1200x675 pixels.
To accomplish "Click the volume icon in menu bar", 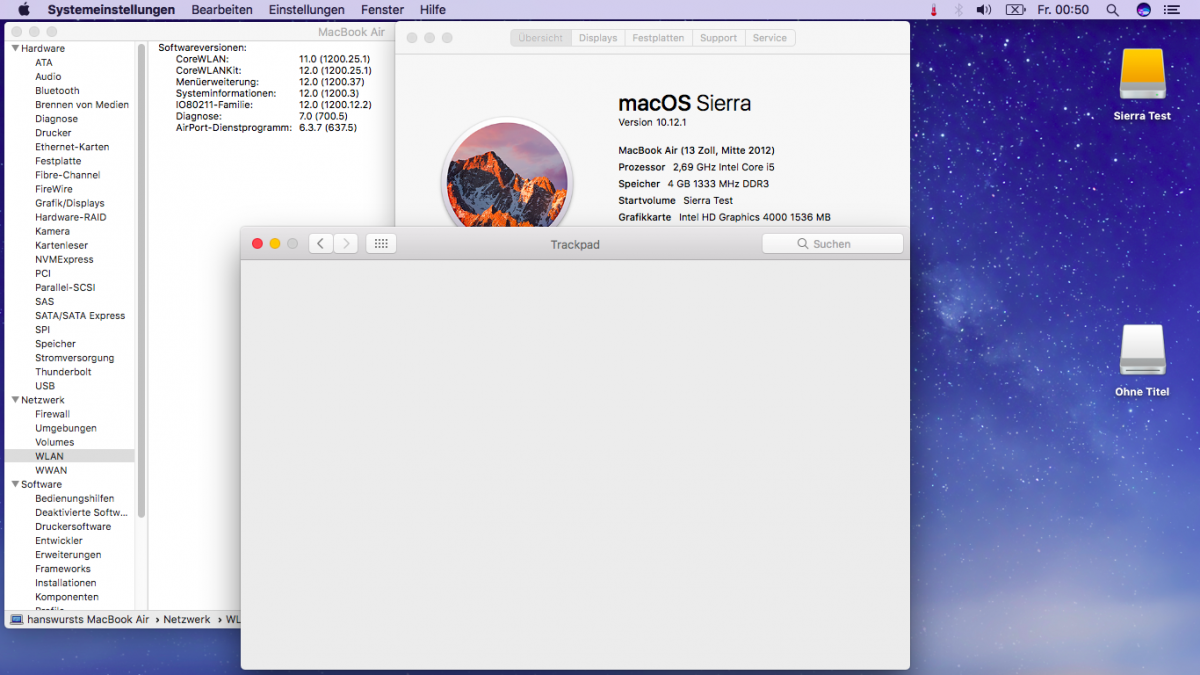I will pyautogui.click(x=983, y=10).
